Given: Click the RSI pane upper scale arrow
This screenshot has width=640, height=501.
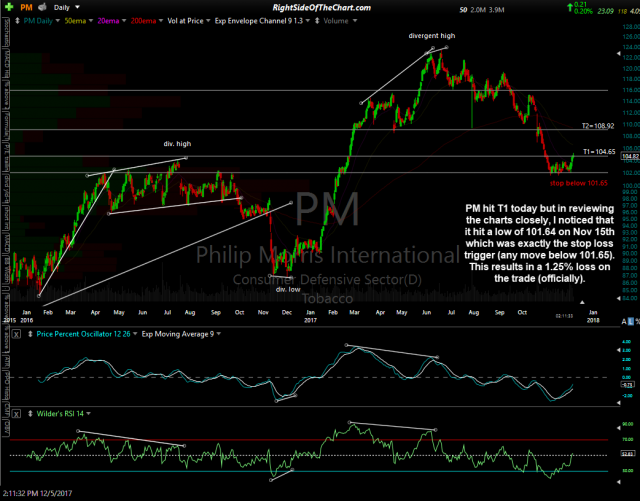Looking at the screenshot, I should coord(618,428).
